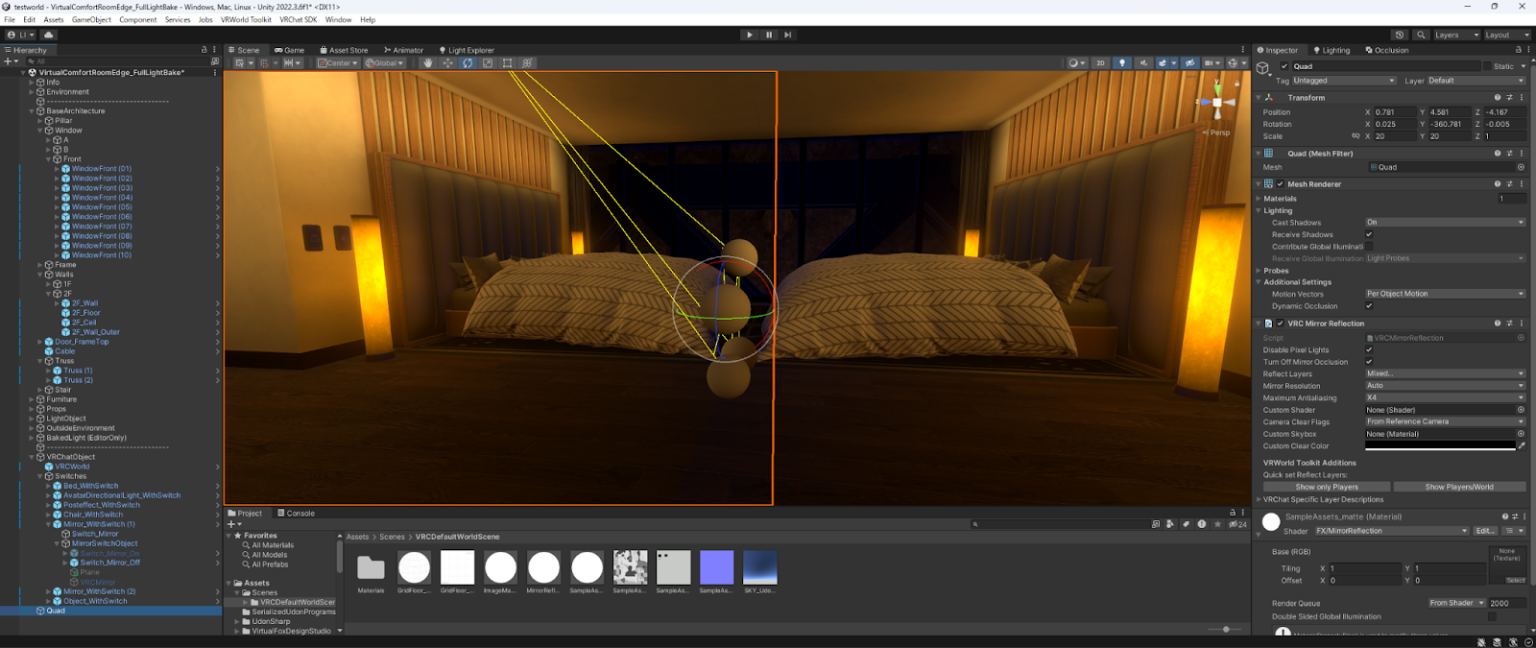Collapse the Walls hierarchy item
The image size is (1536, 648).
39,274
